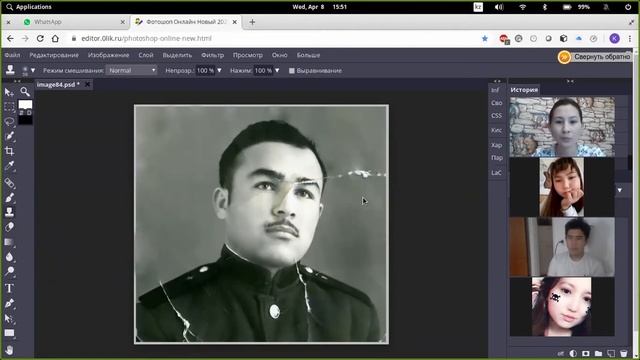Image resolution: width=640 pixels, height=360 pixels.
Task: Click the dropdown arrow beside the video thumbnails
Action: click(620, 190)
